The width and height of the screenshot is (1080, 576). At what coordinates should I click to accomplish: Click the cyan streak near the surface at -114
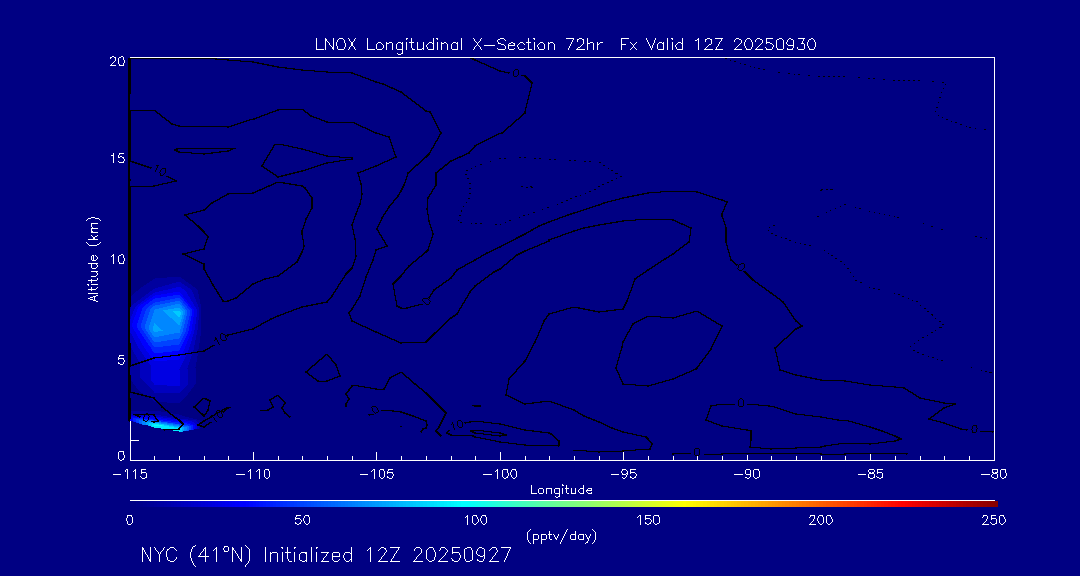pos(162,425)
